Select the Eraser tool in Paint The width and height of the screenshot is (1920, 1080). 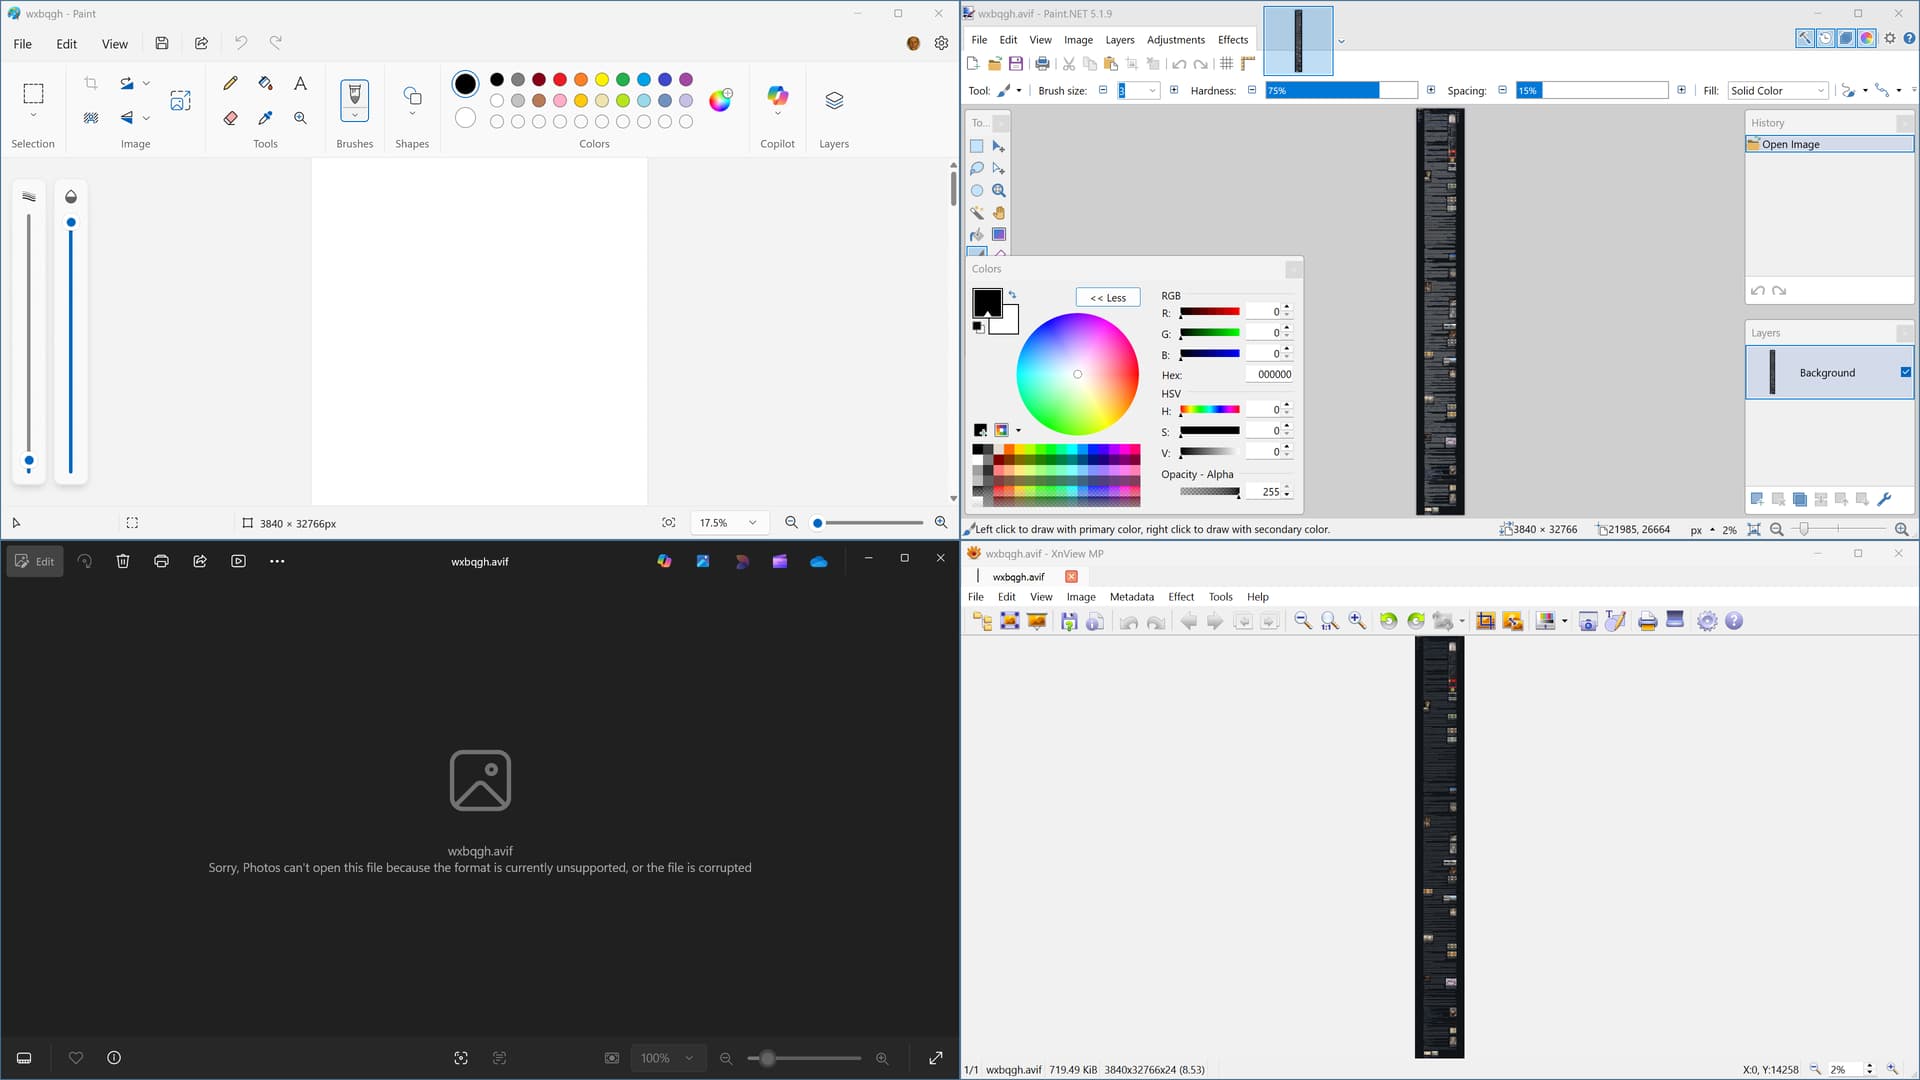230,118
